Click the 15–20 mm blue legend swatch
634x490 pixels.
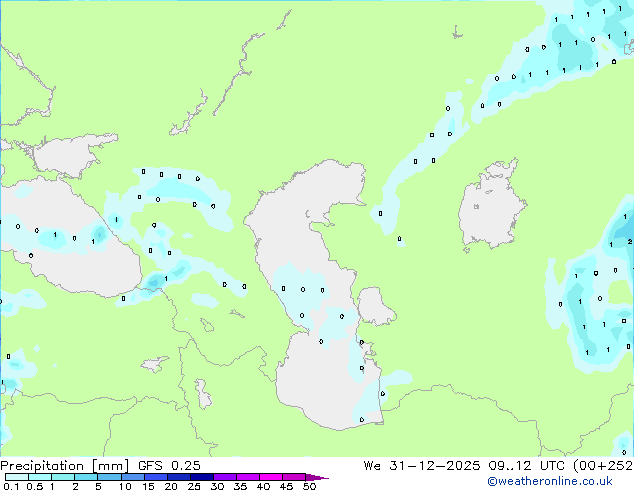156,477
